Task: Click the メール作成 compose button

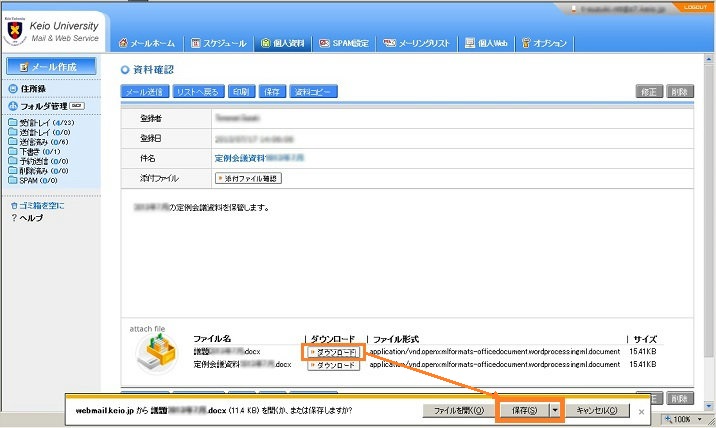Action: click(51, 67)
